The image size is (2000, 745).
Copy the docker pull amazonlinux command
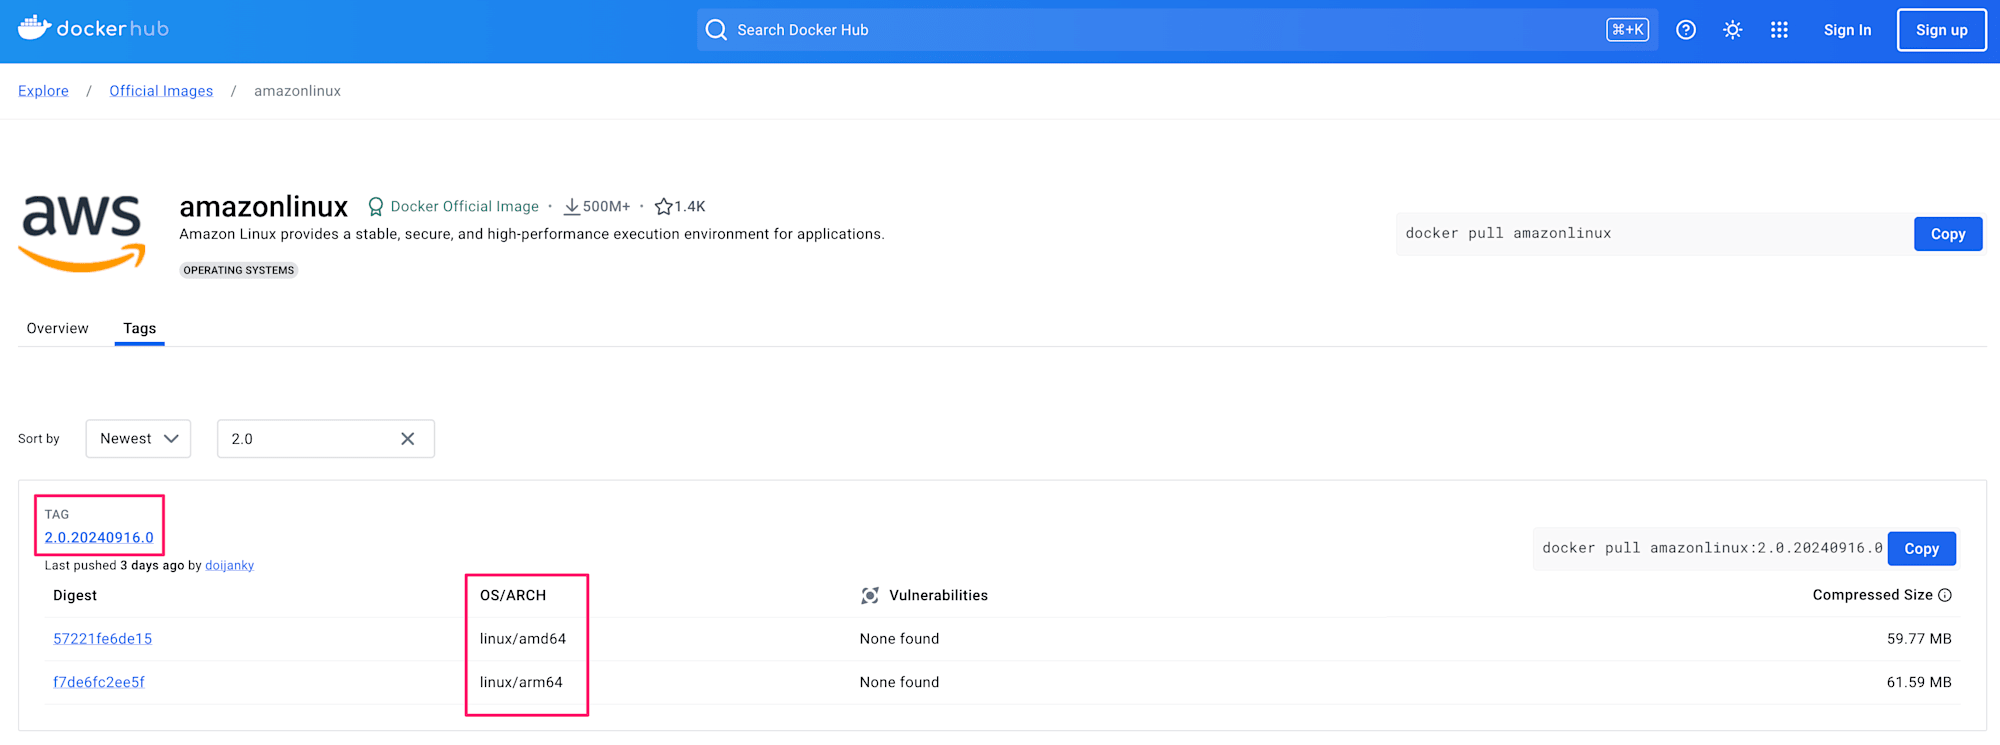[1948, 234]
